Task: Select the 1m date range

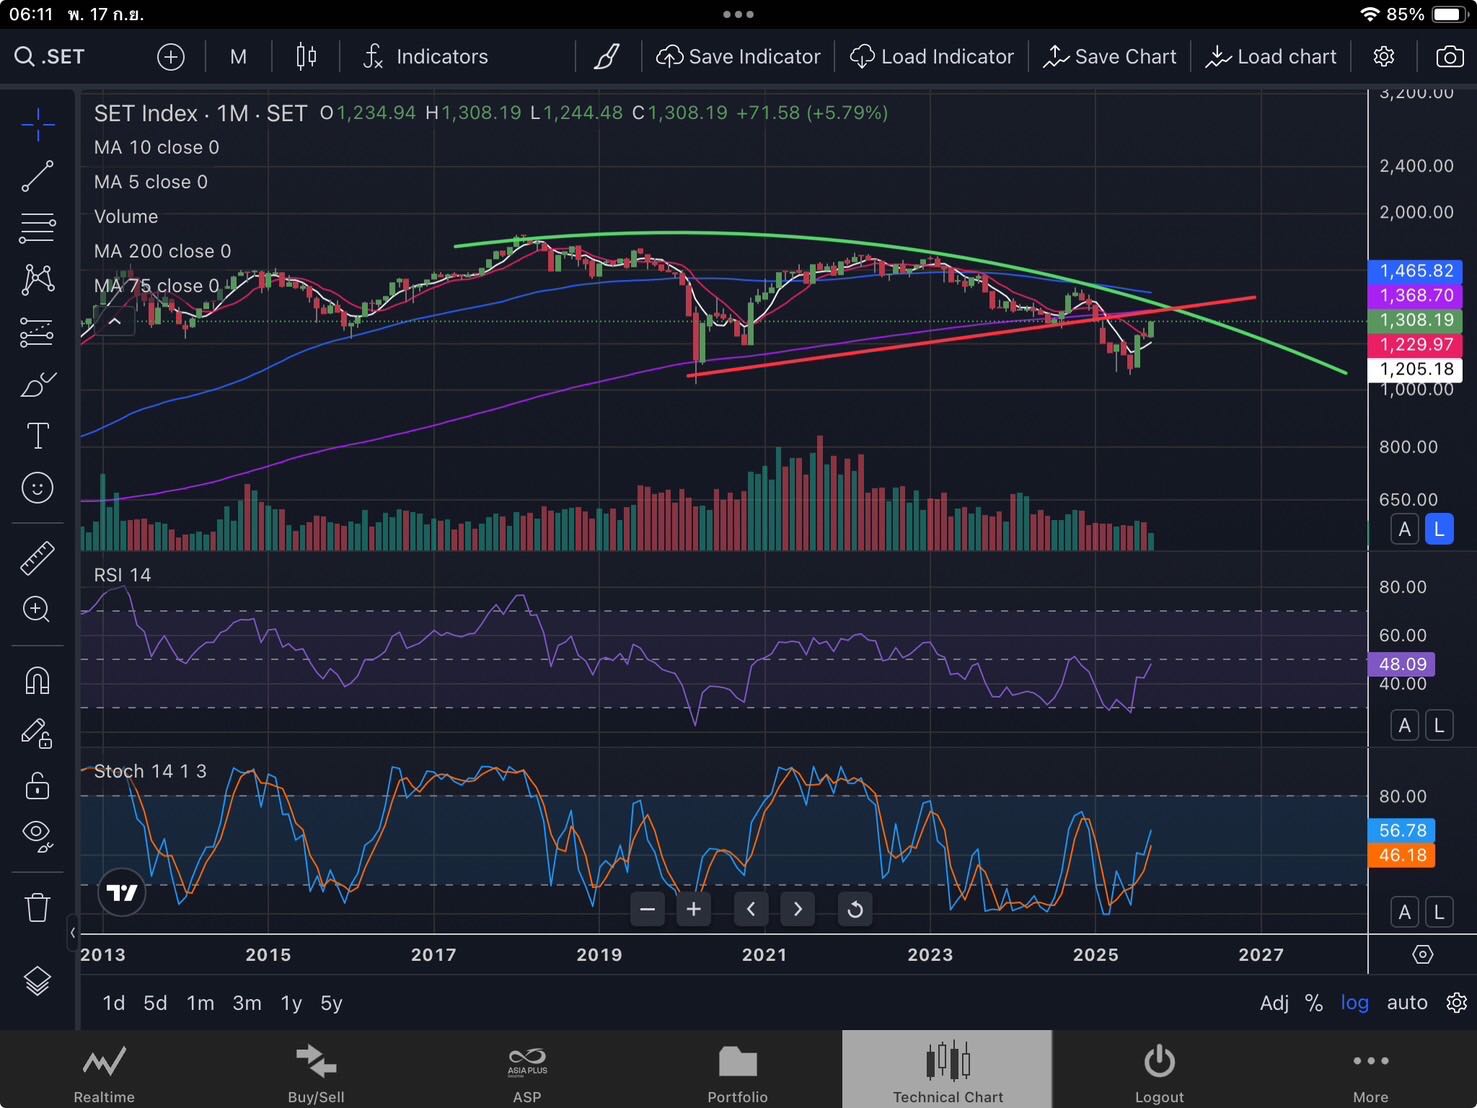Action: point(200,1003)
